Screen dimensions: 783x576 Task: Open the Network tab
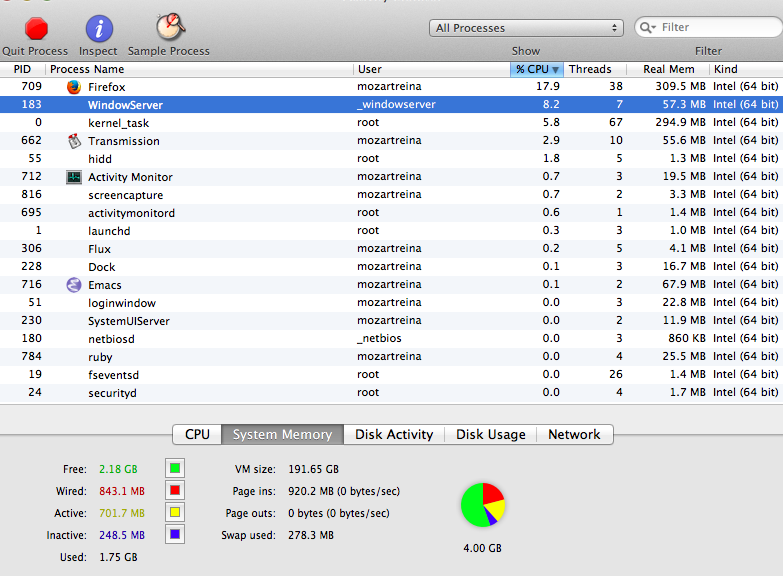pos(574,434)
